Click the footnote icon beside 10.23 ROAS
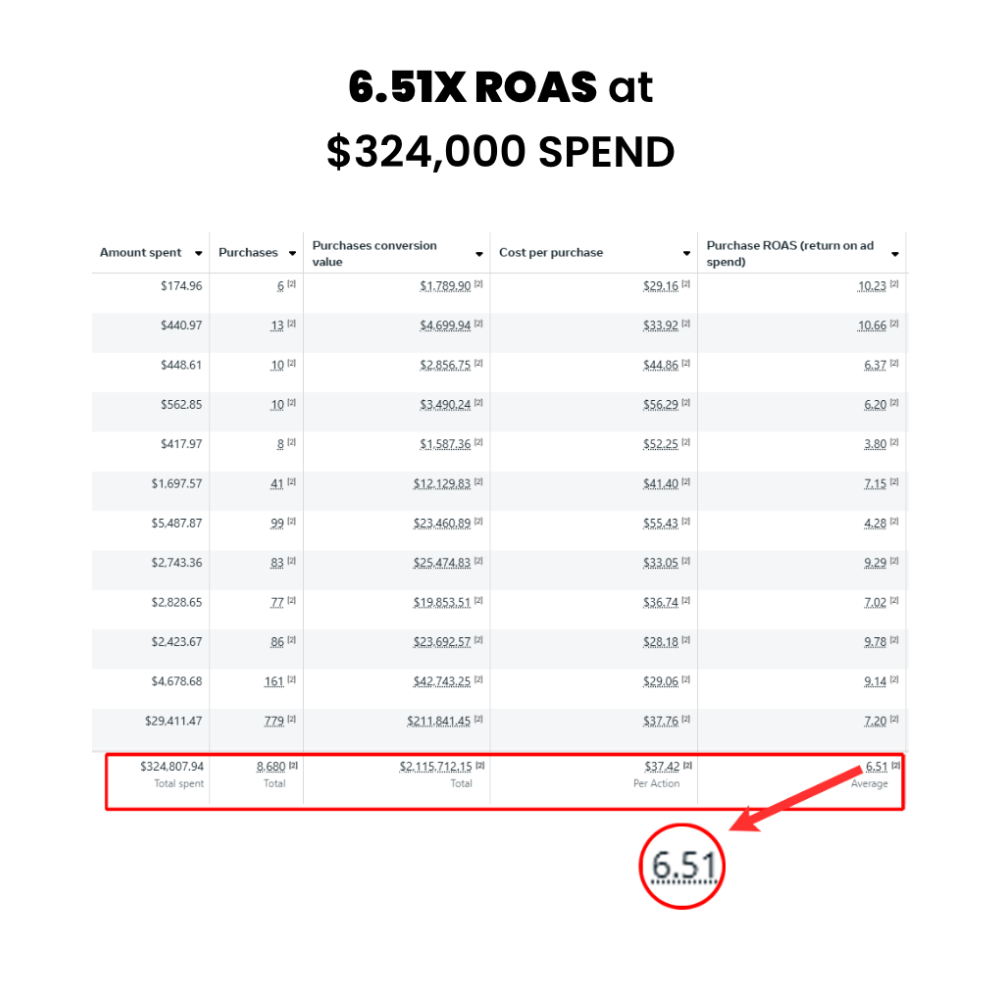This screenshot has height=1000, width=1000. click(894, 285)
